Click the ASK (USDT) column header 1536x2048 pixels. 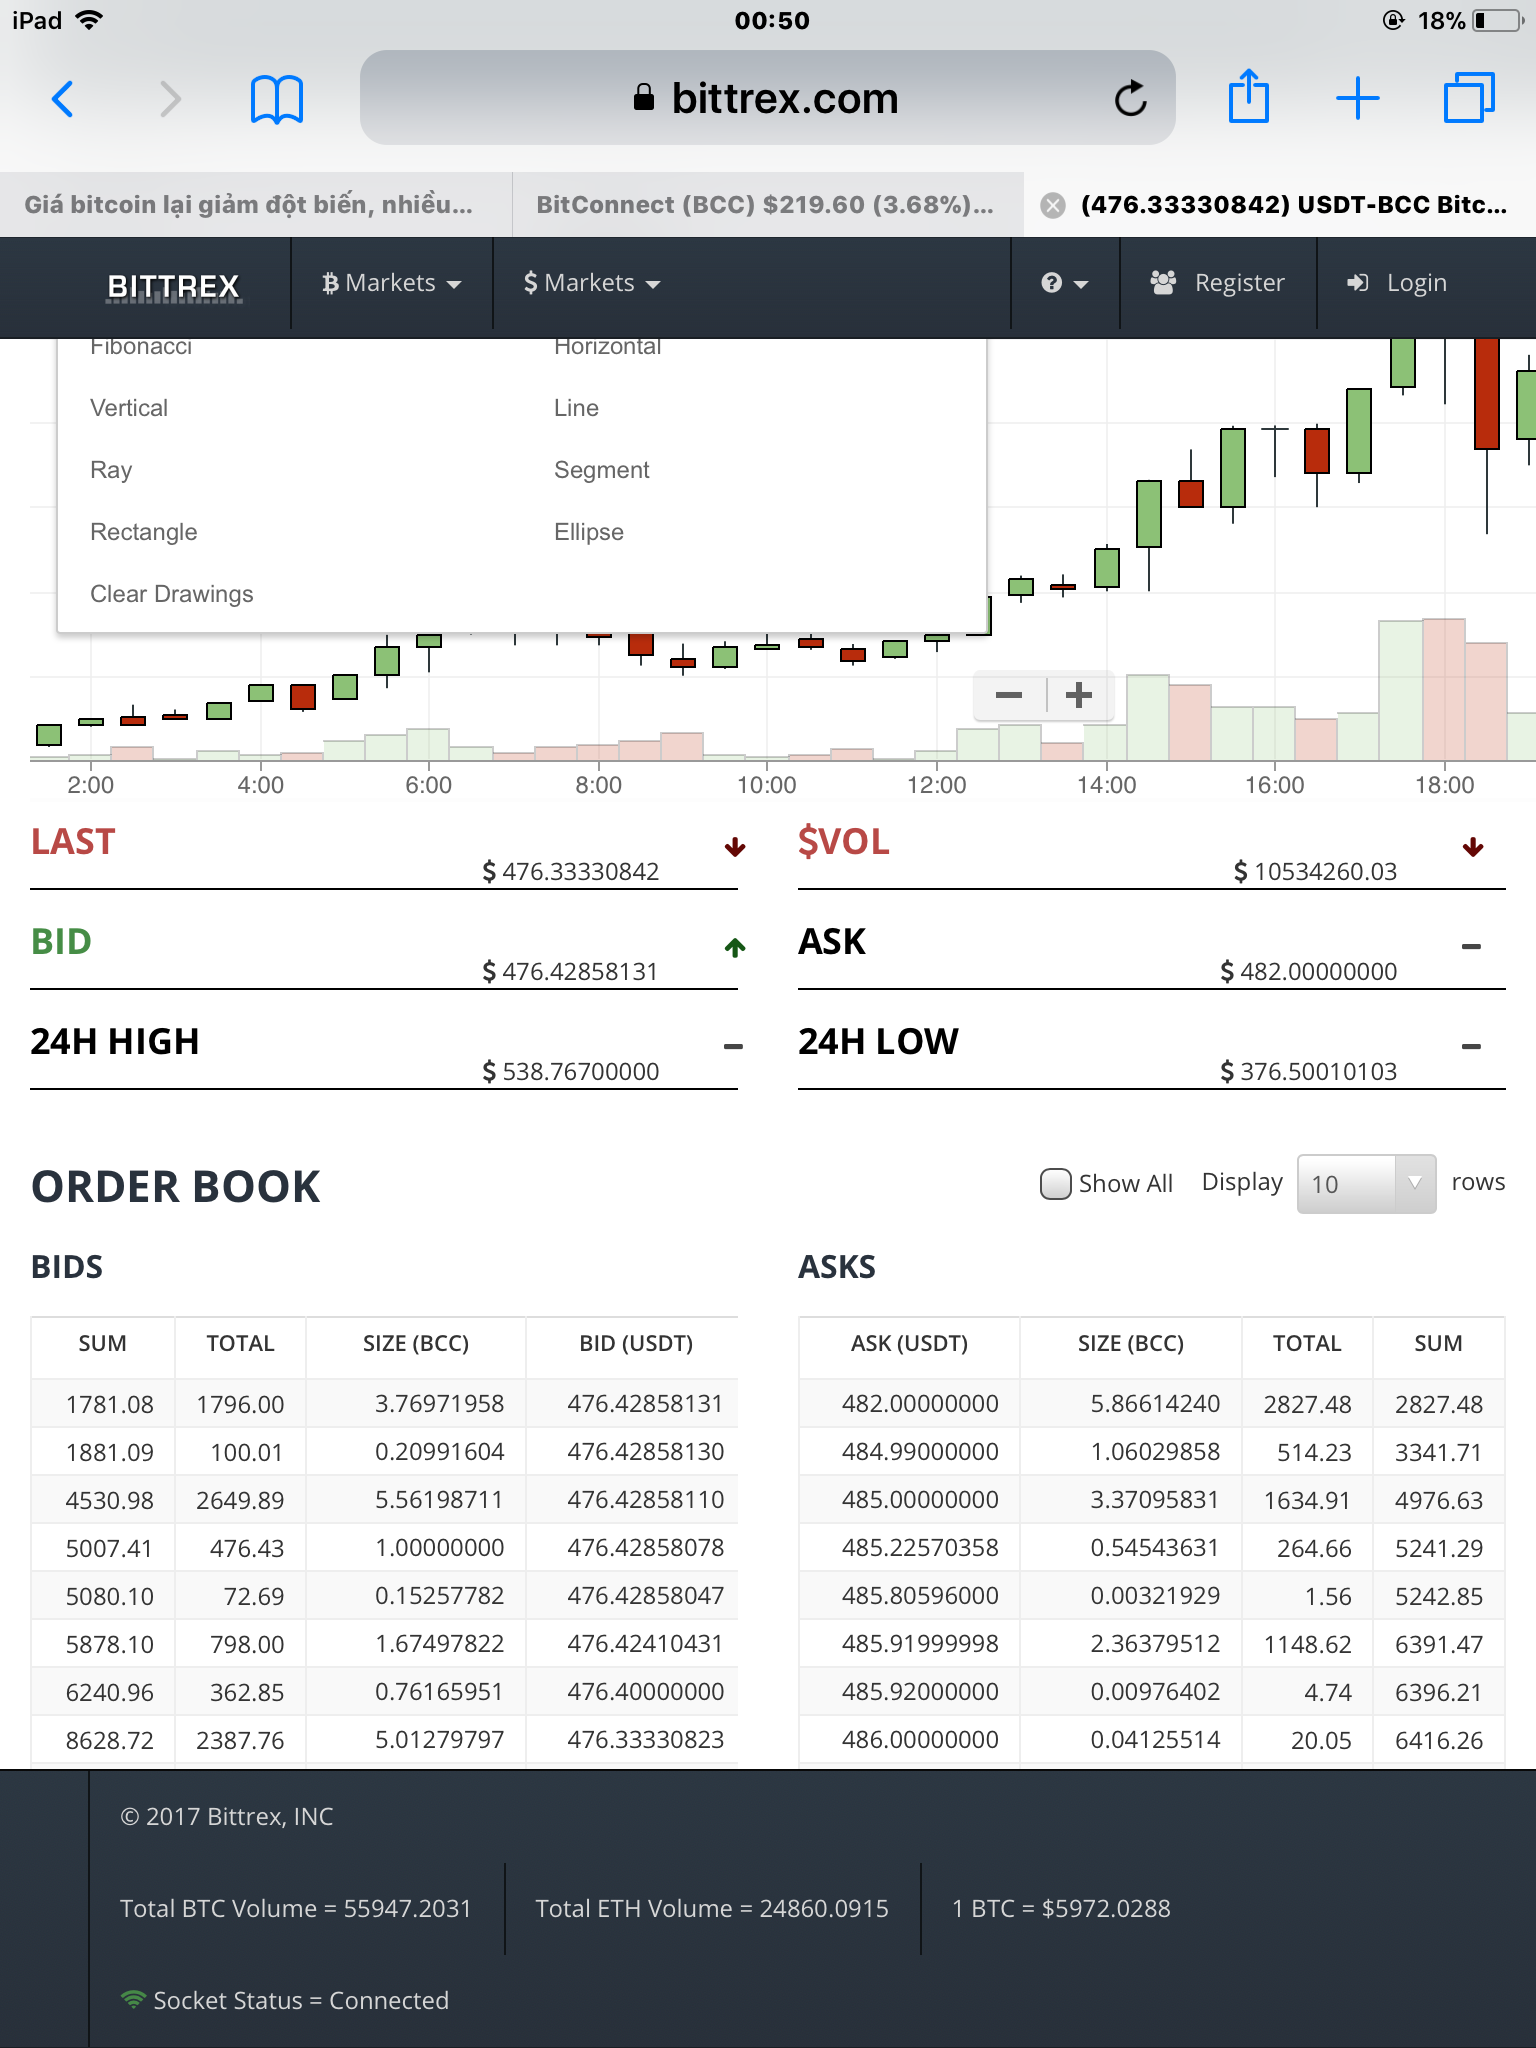point(909,1344)
